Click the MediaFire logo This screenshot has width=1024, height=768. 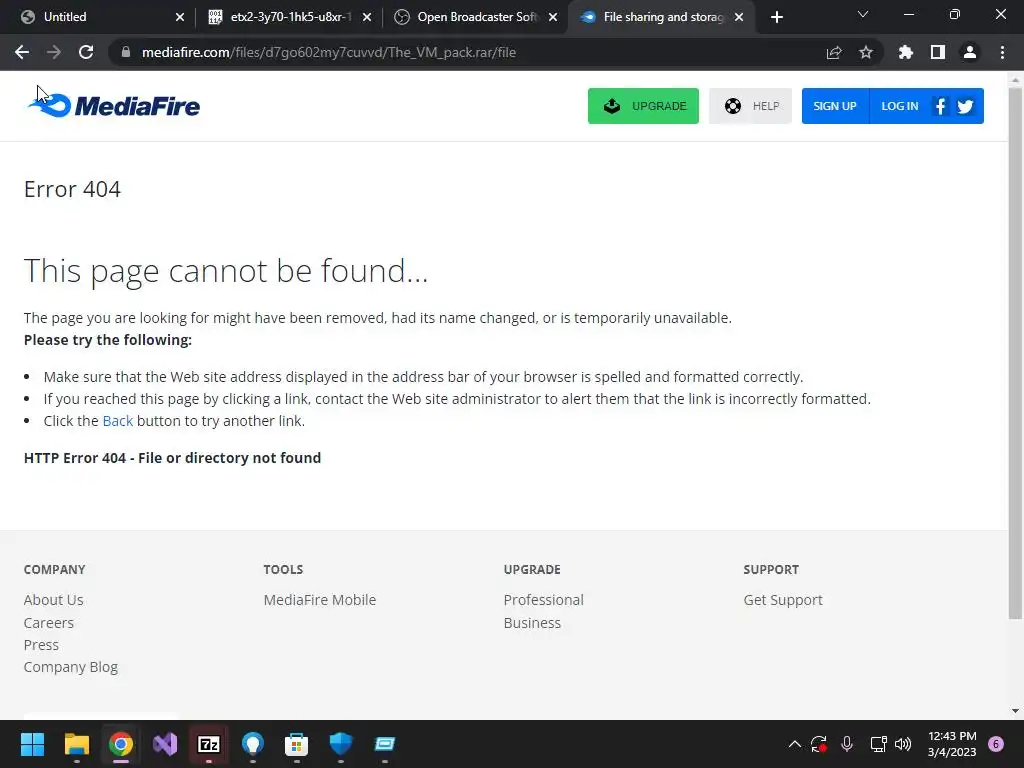click(114, 105)
